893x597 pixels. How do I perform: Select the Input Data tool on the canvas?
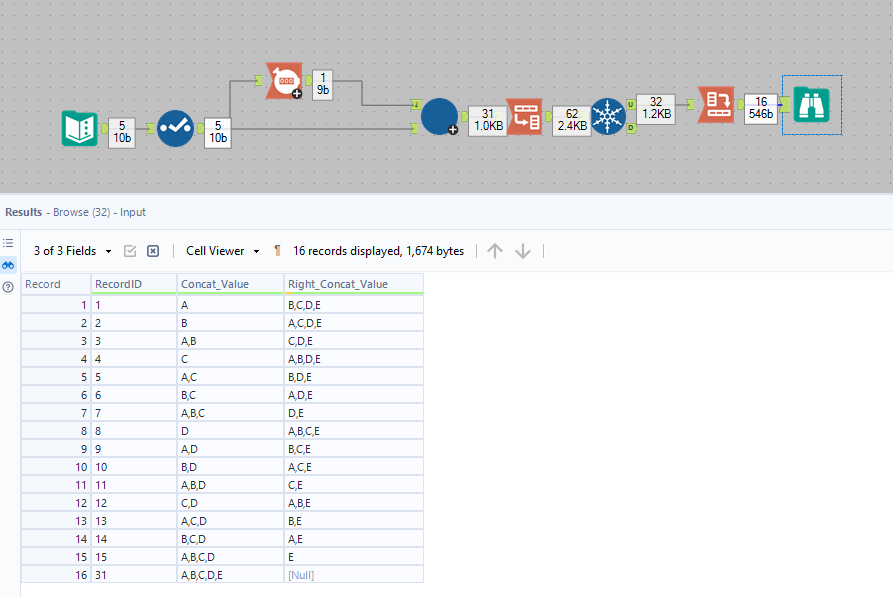[x=79, y=128]
